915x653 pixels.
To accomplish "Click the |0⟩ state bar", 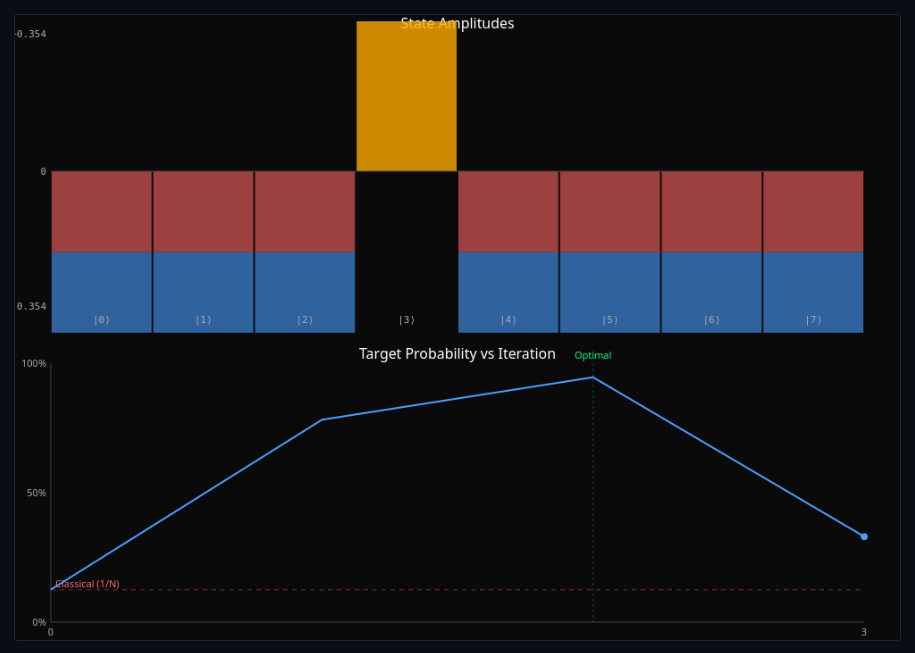I will click(101, 250).
